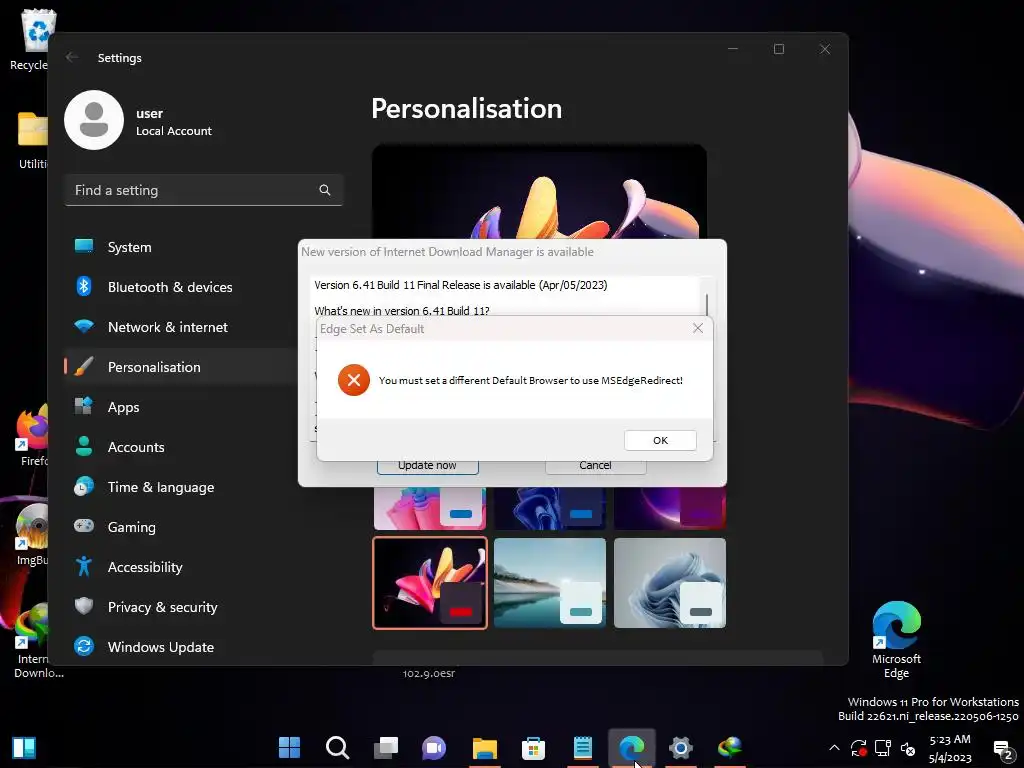Open the taskbar clock and date
1024x768 pixels.
tap(950, 748)
